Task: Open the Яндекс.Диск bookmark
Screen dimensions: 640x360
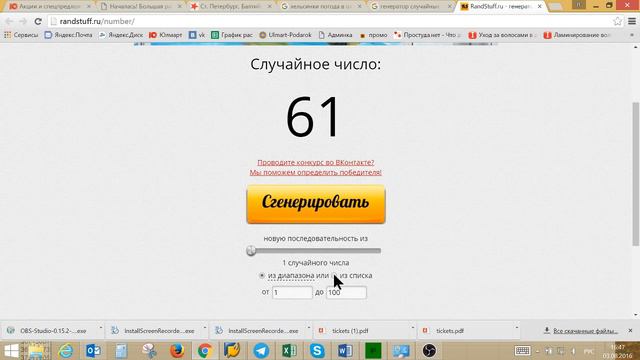Action: (121, 35)
